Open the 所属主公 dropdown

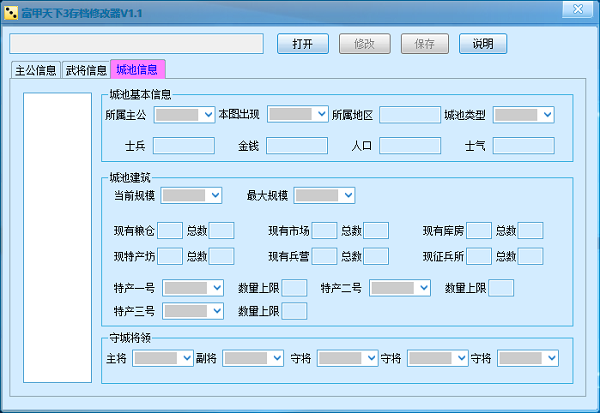click(184, 114)
